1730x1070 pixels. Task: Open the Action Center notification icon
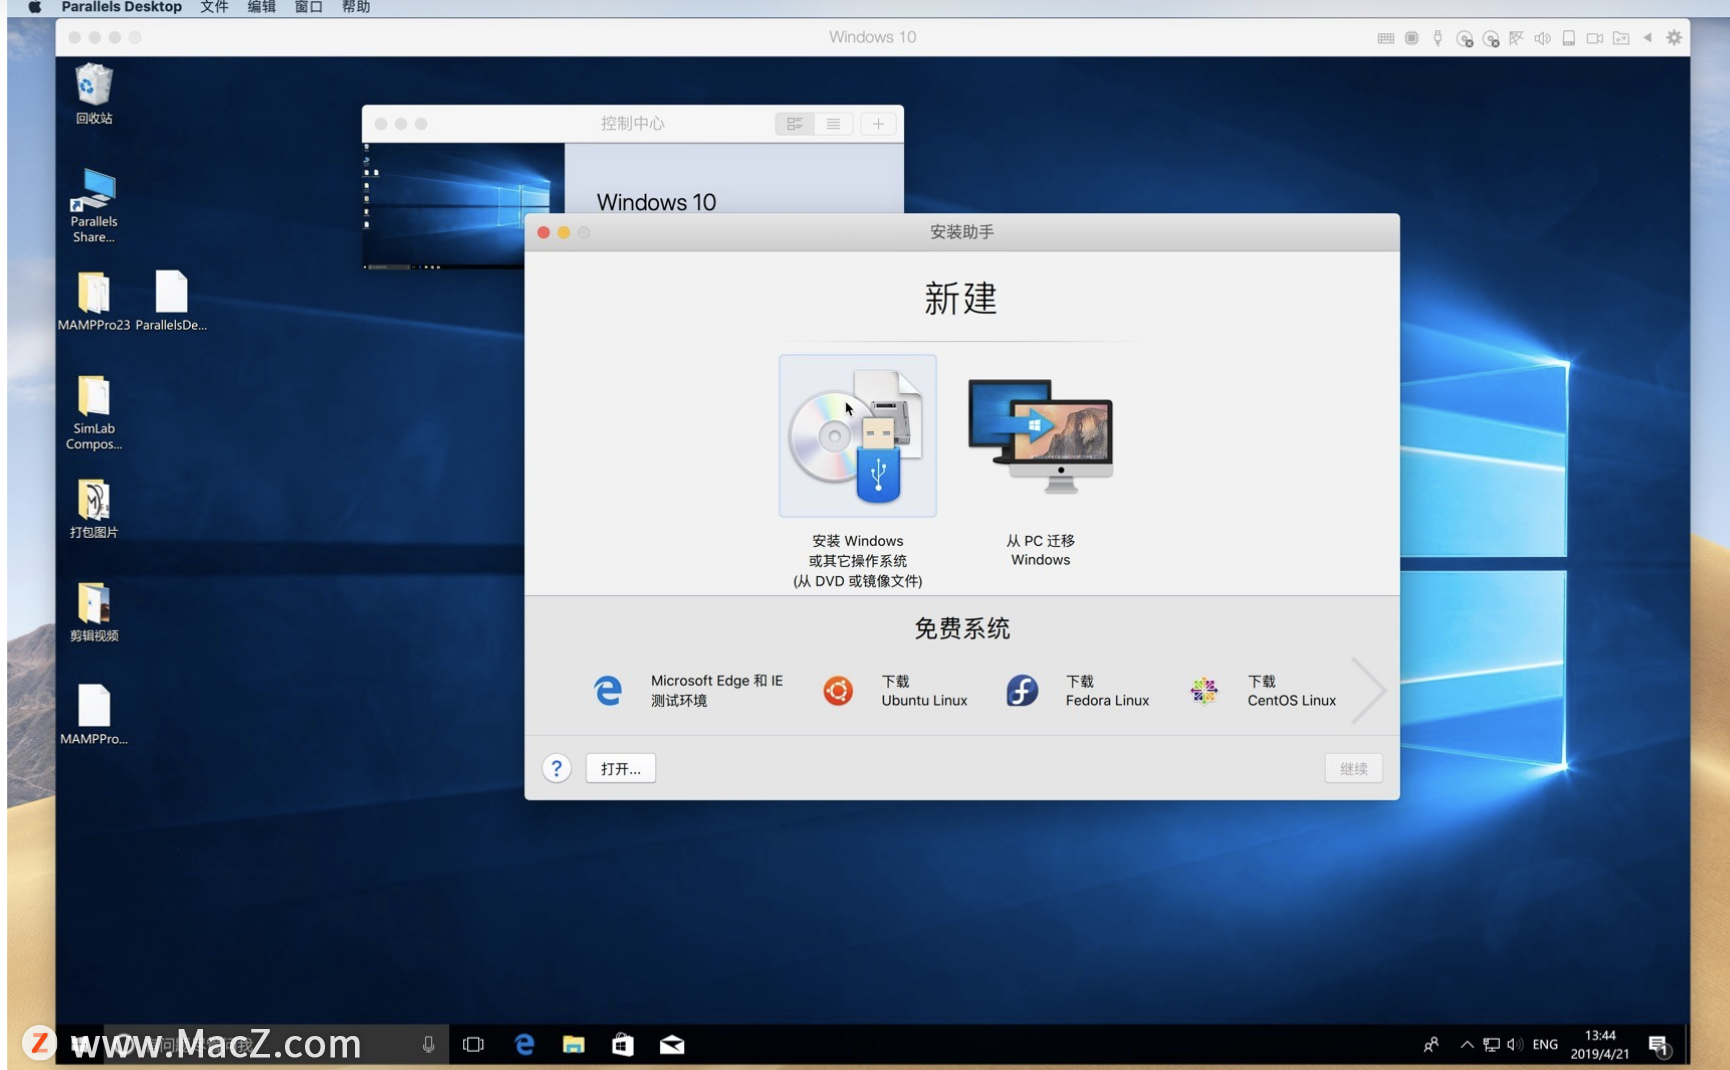click(x=1660, y=1046)
